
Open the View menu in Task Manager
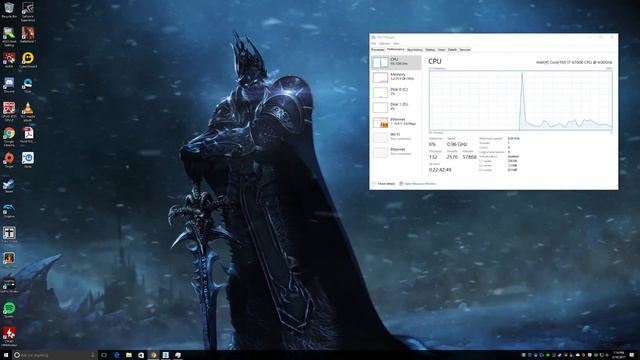click(396, 43)
